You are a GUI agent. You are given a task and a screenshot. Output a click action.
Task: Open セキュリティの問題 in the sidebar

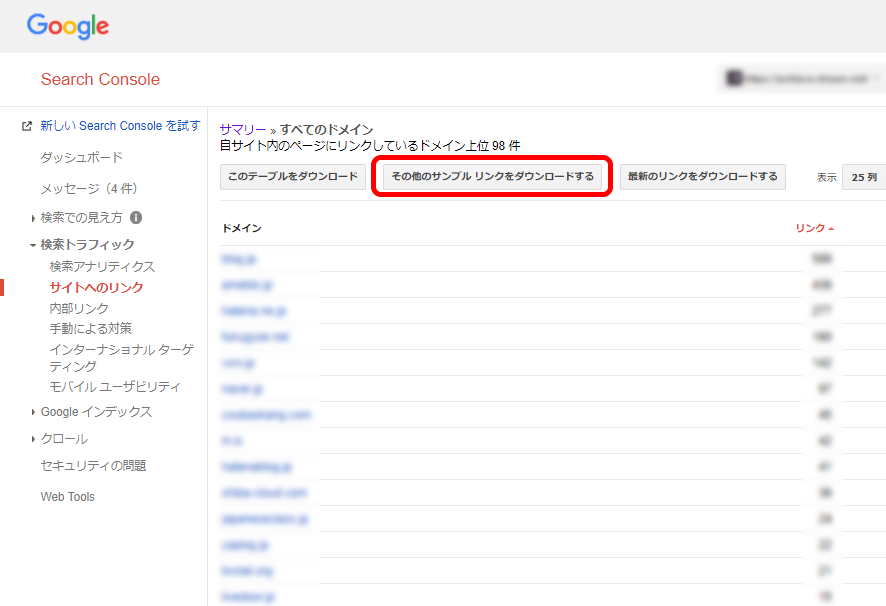coord(93,465)
